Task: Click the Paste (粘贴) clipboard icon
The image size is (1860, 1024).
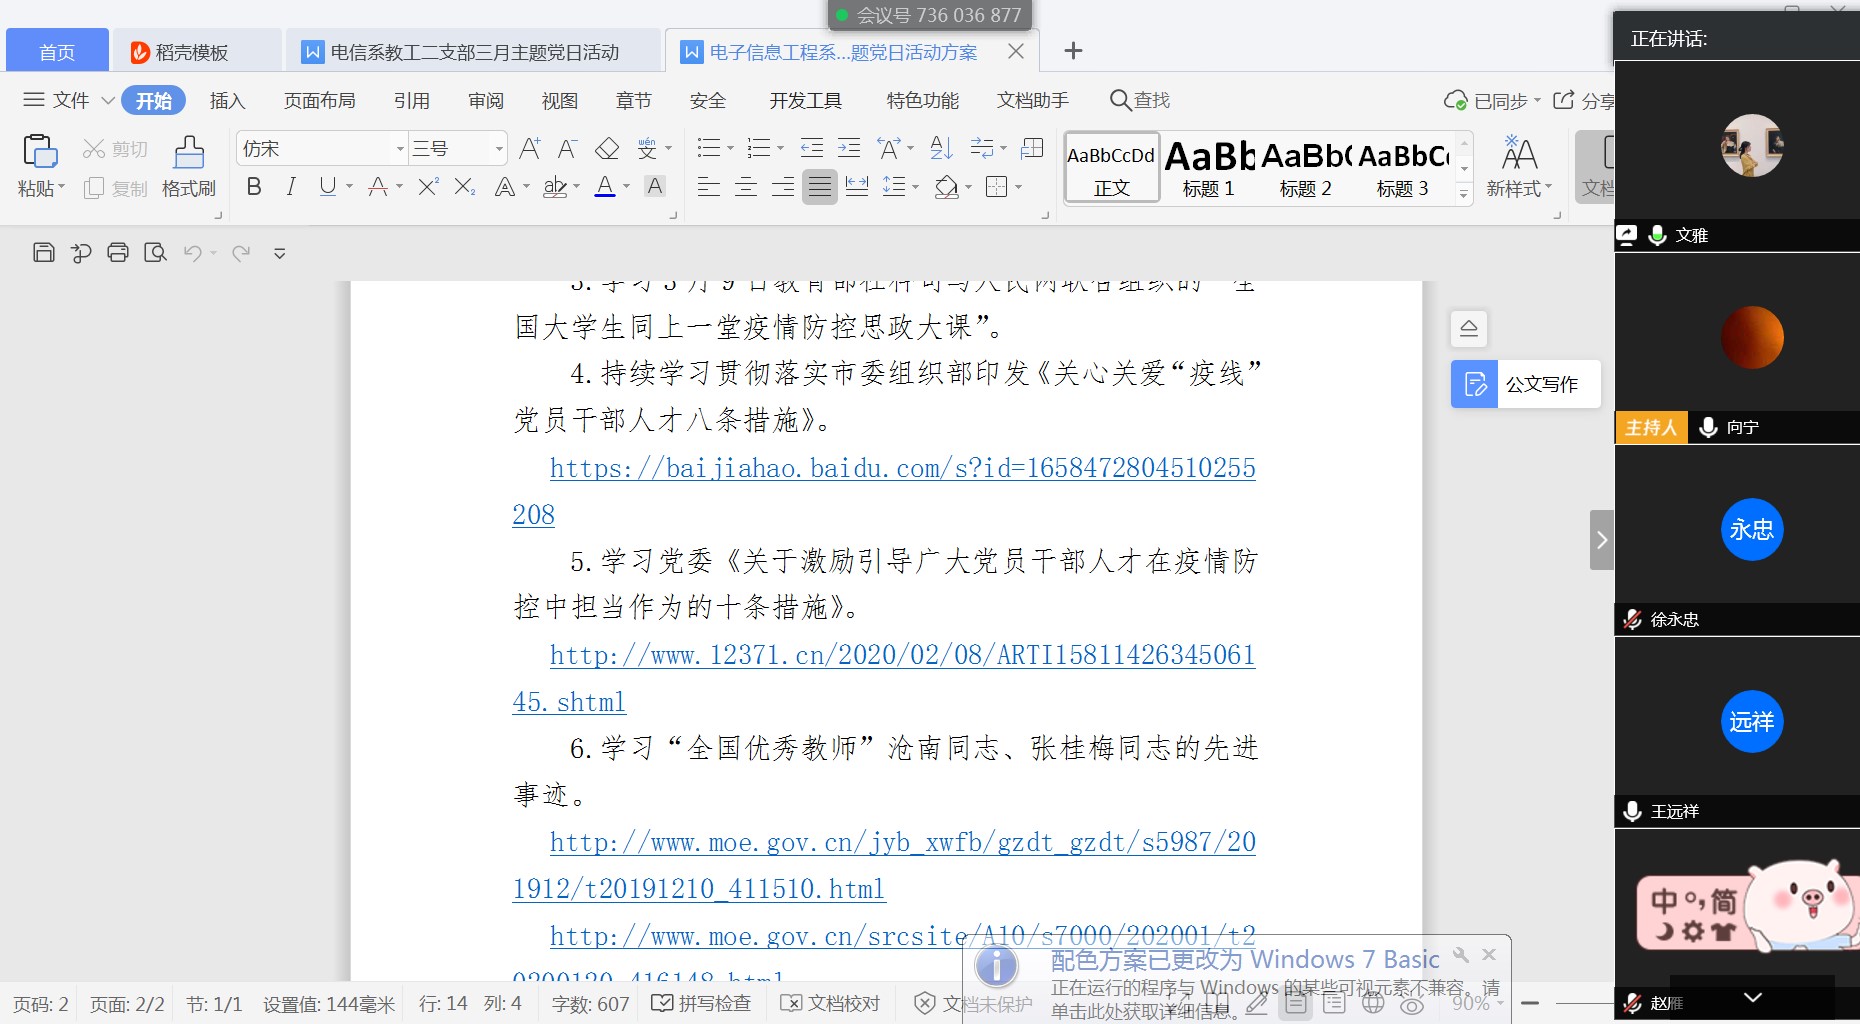Action: tap(39, 152)
